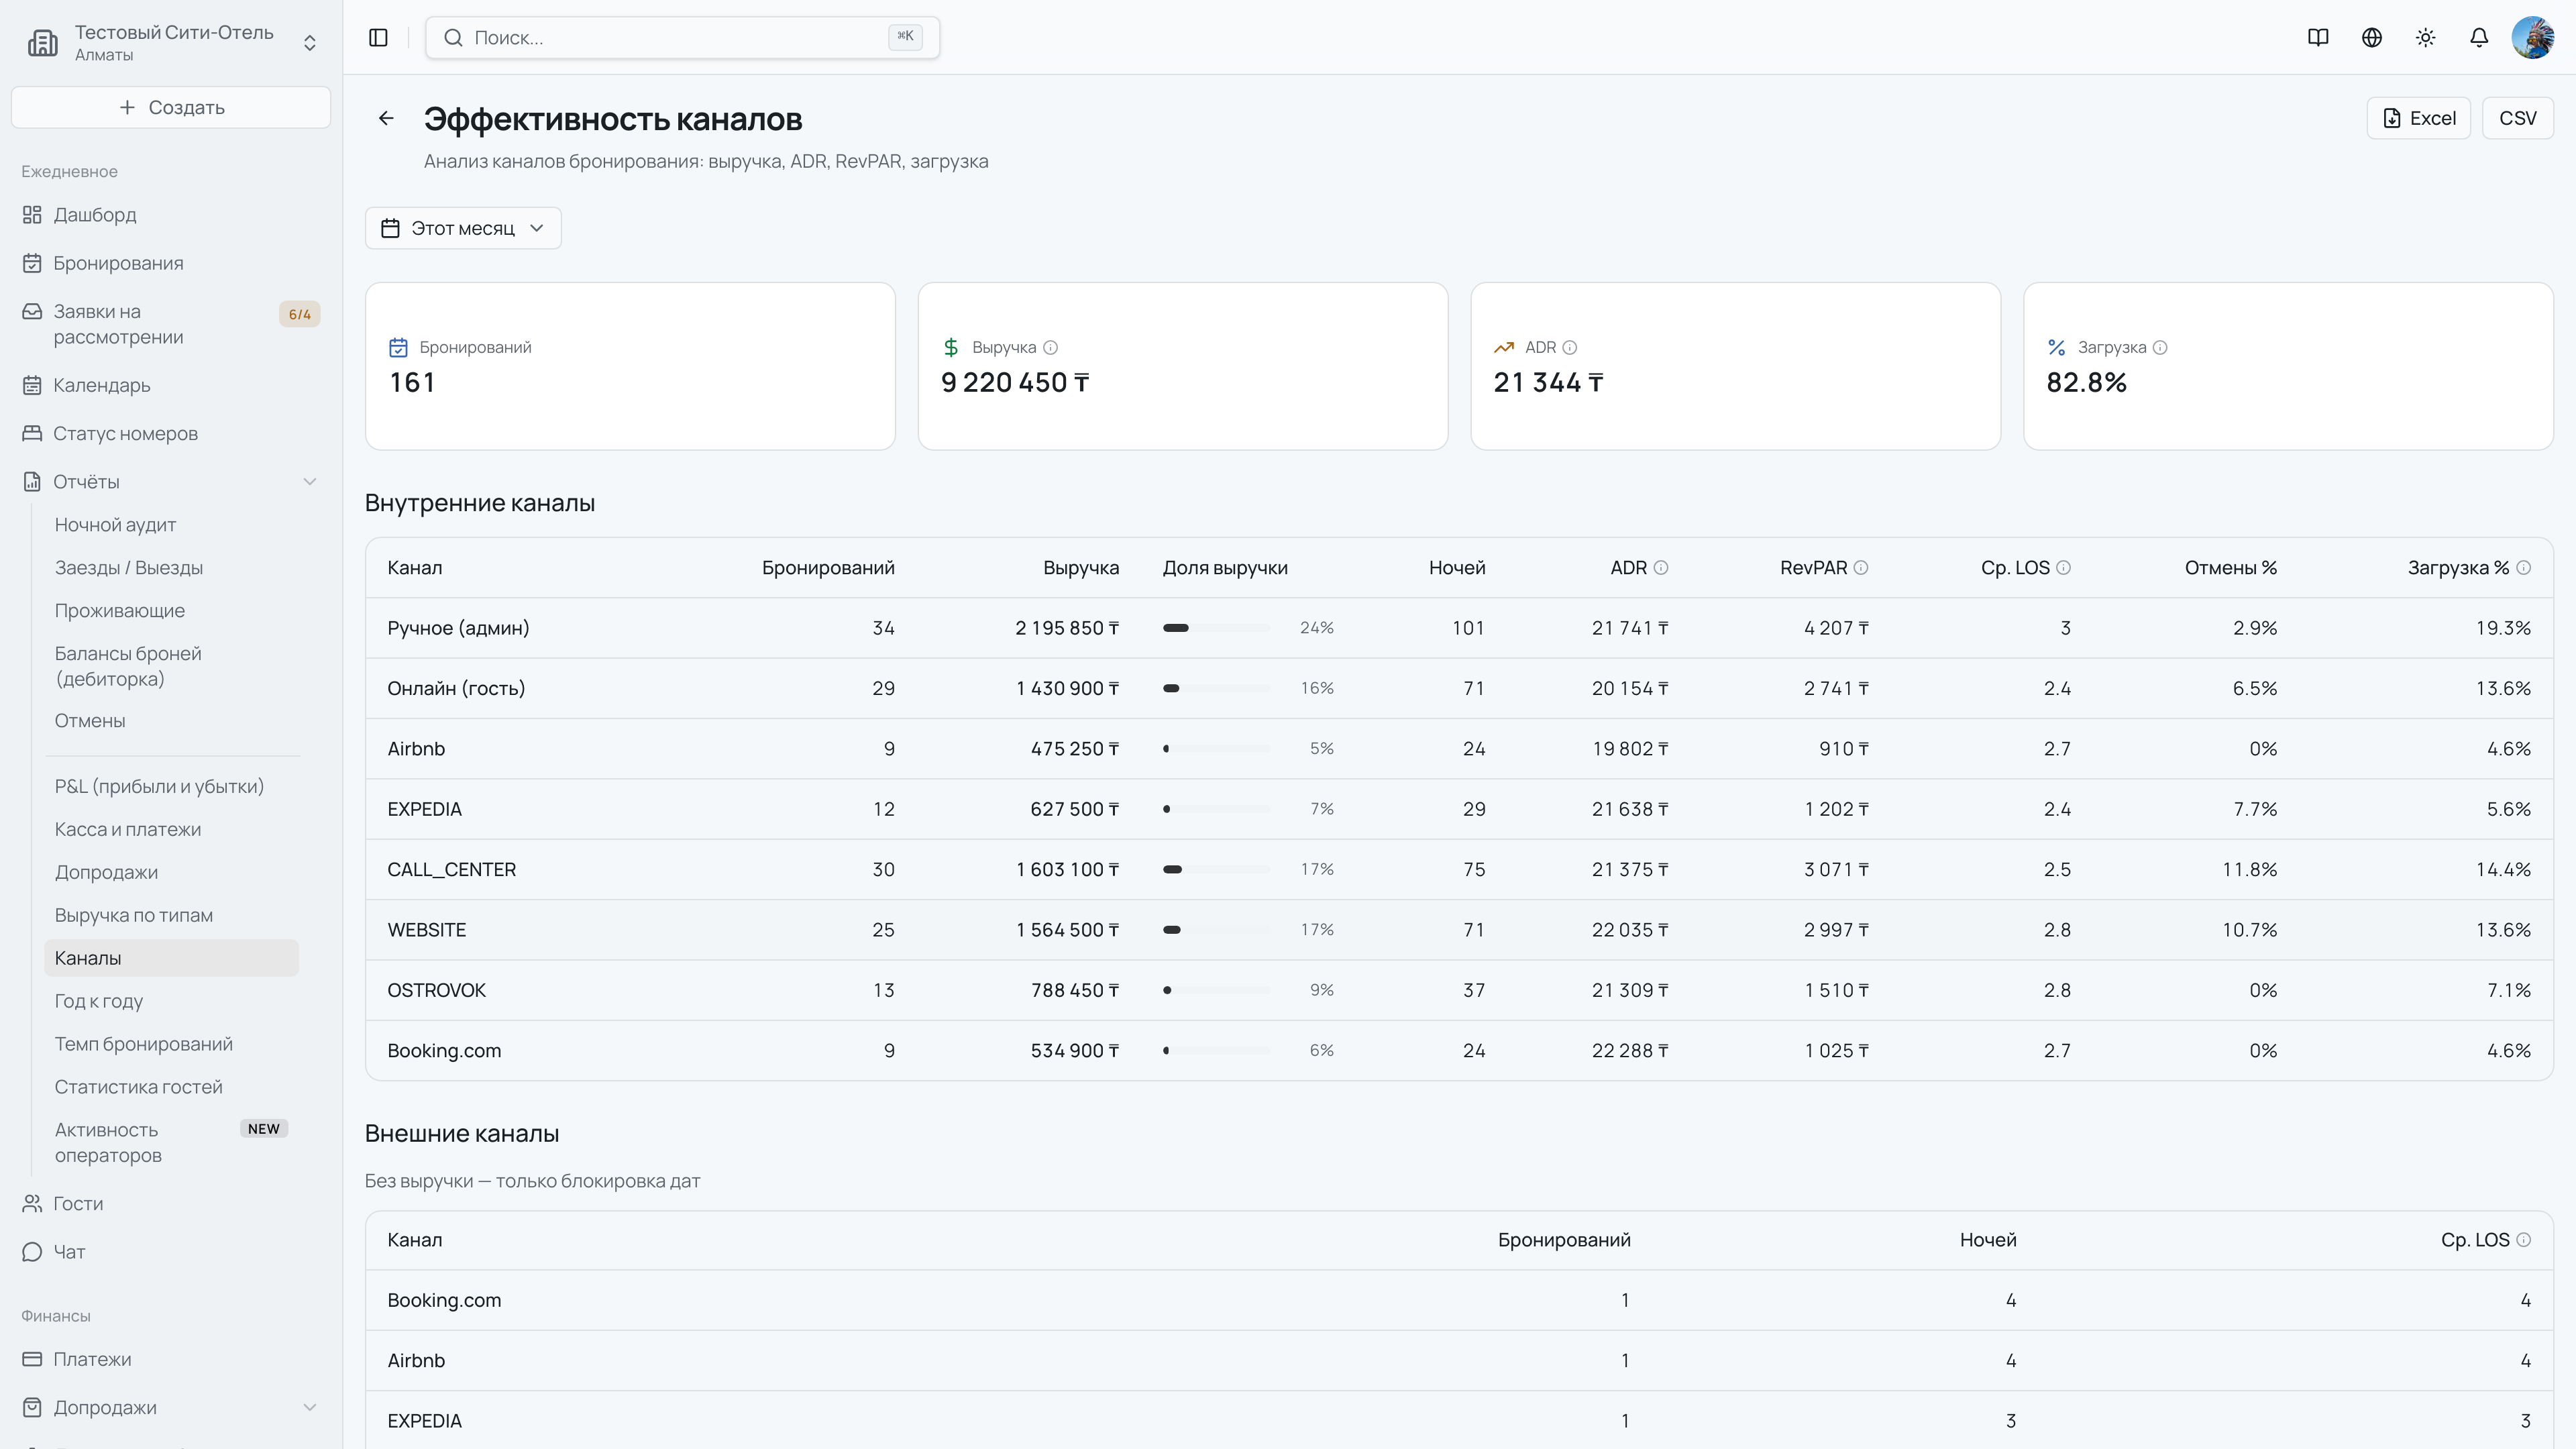2576x1449 pixels.
Task: Open the documentation book icon
Action: click(x=2318, y=38)
